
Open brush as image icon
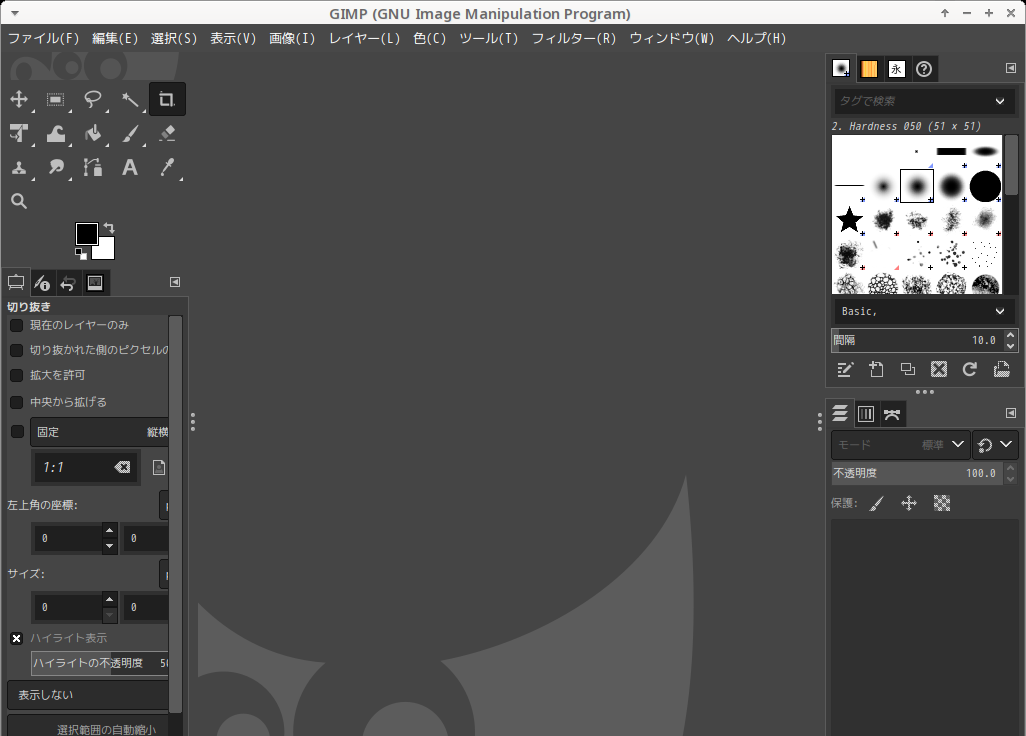[1001, 370]
